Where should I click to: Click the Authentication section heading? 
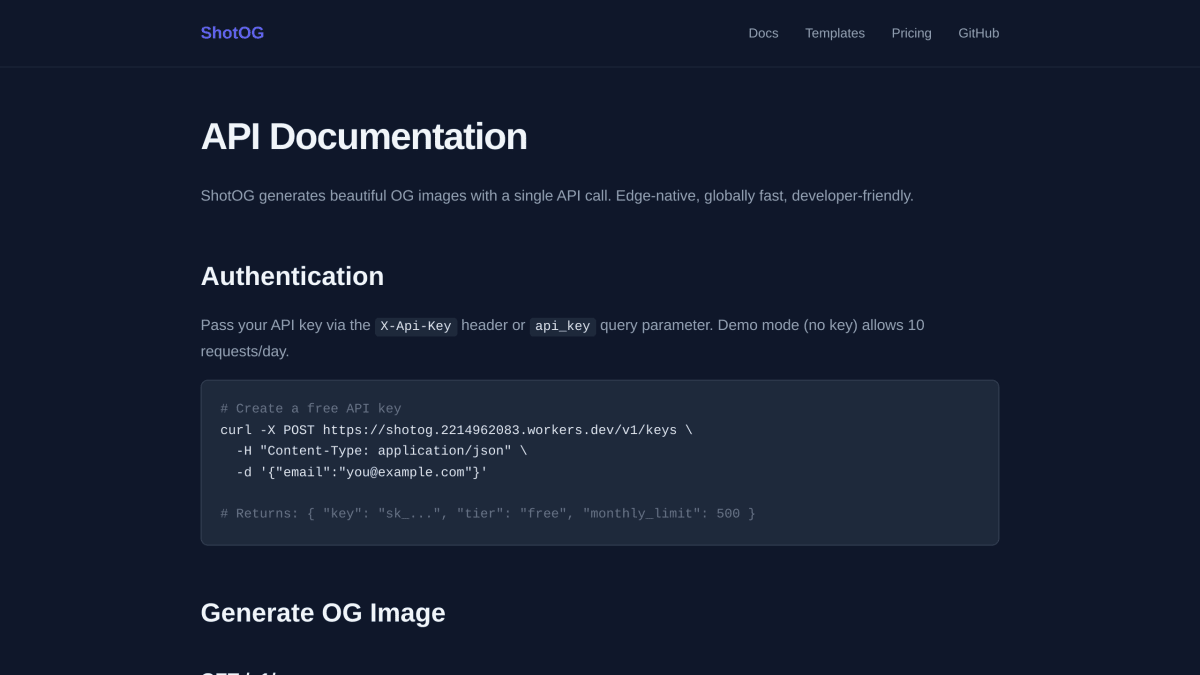pyautogui.click(x=292, y=276)
